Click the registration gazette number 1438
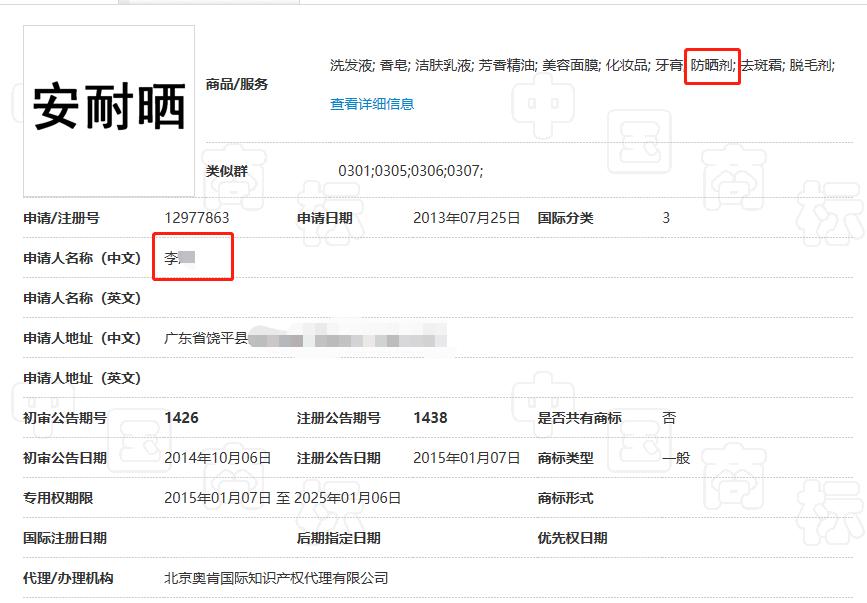 [428, 417]
